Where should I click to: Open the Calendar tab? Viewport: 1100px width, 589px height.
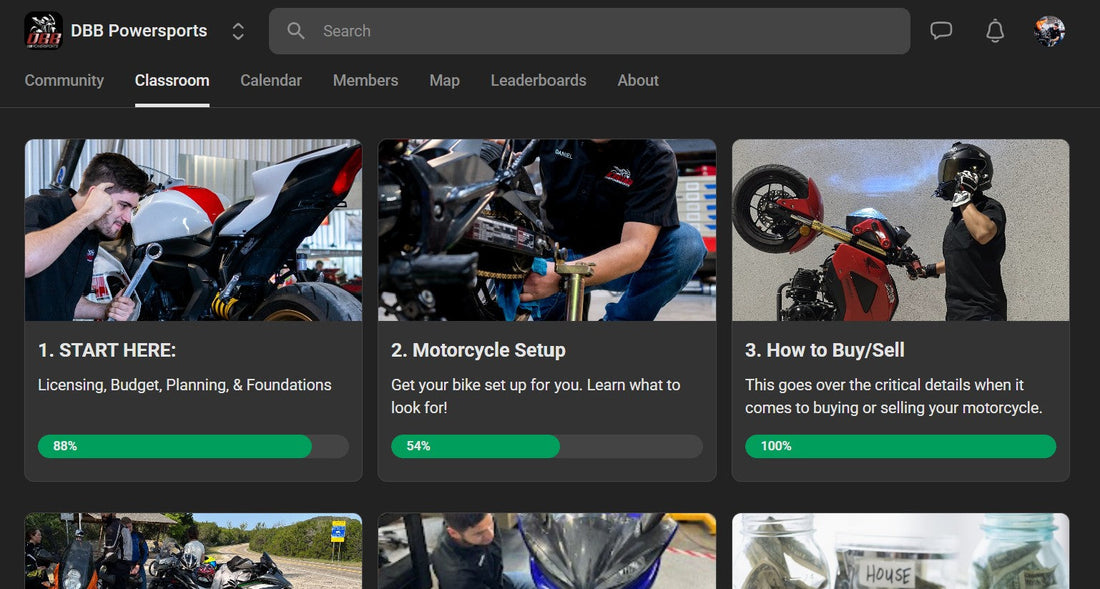pos(271,80)
